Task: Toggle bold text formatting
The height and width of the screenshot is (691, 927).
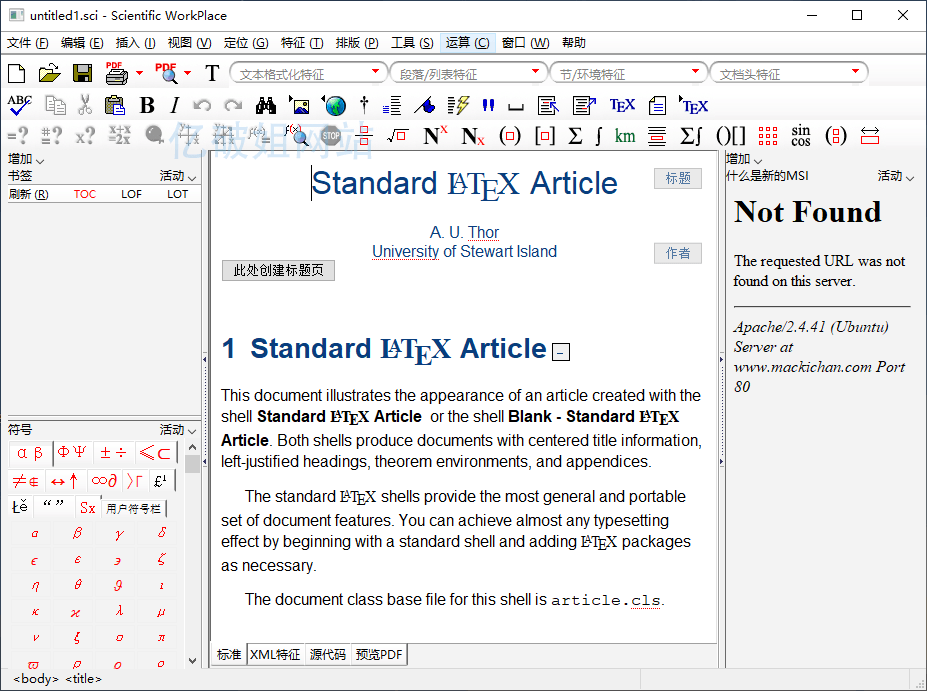Action: tap(147, 105)
